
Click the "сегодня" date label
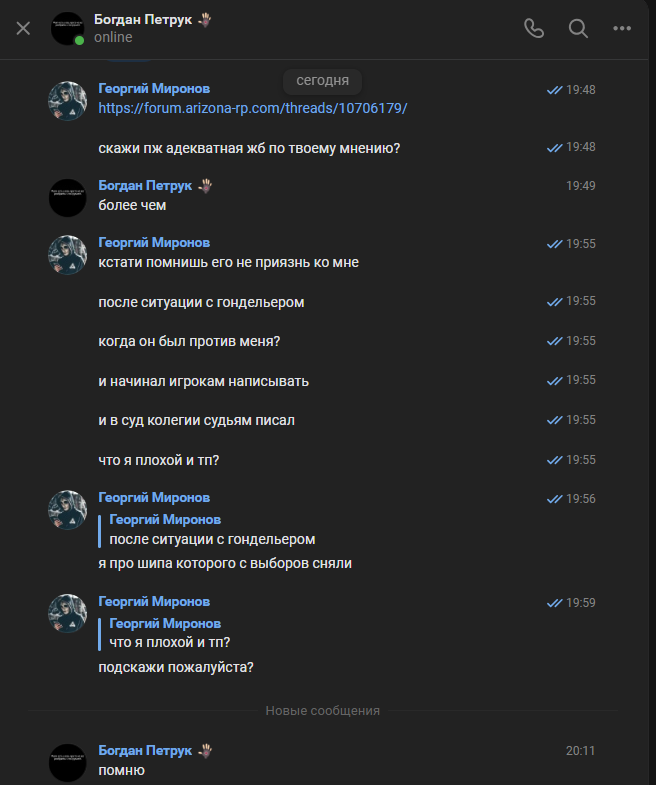[x=322, y=80]
